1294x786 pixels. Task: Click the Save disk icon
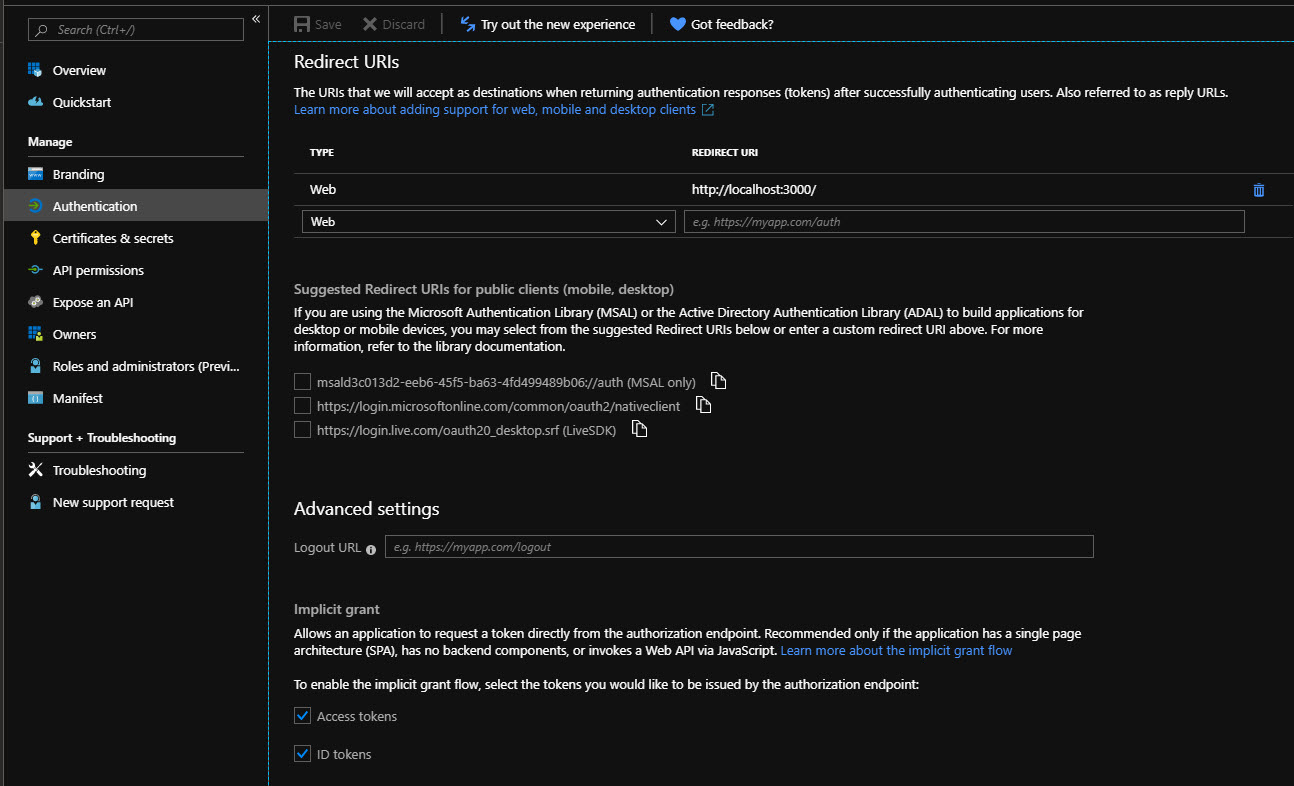pos(302,24)
